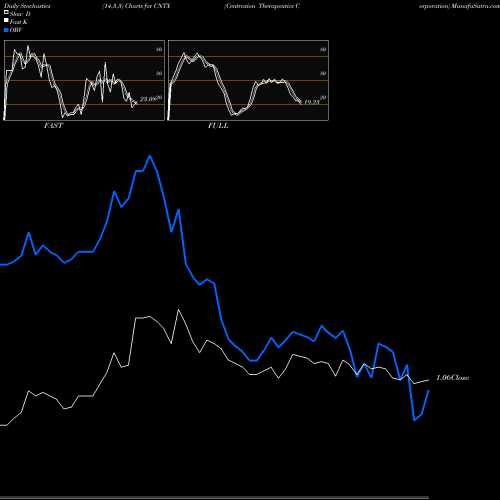
Task: Open the FULL stochastic mini chart
Action: click(248, 80)
